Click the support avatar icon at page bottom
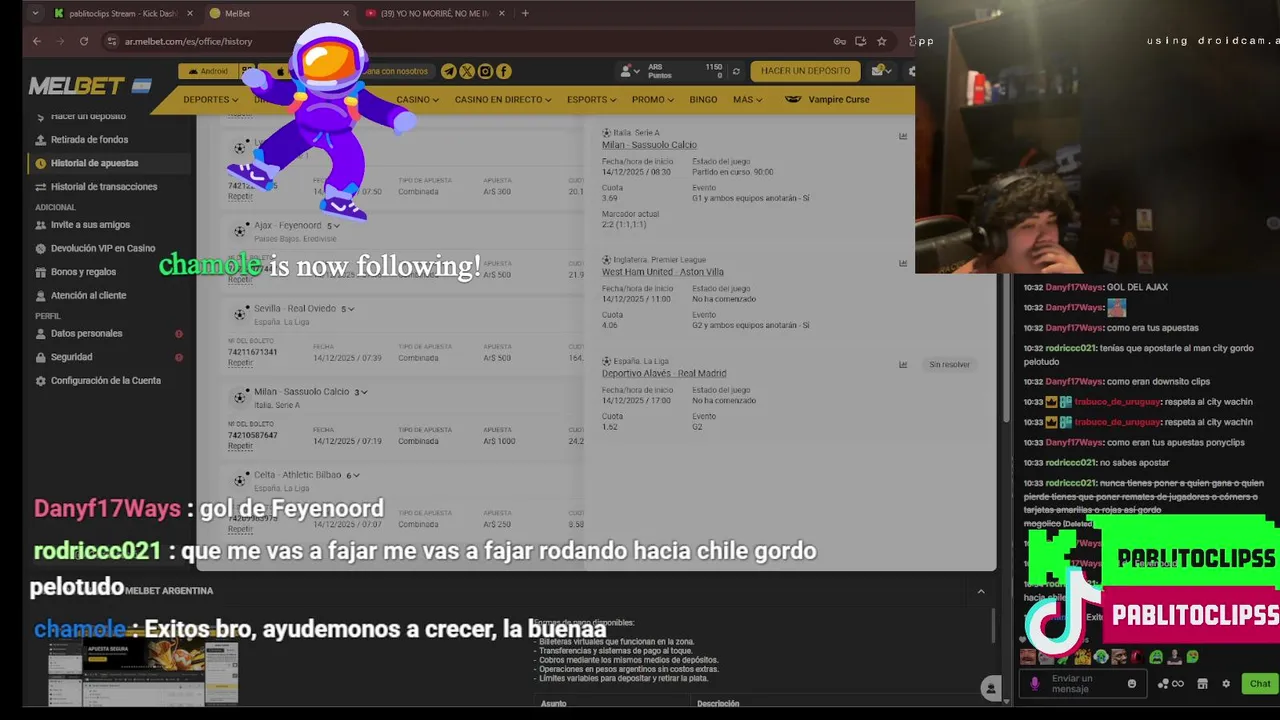The height and width of the screenshot is (720, 1280). (990, 687)
